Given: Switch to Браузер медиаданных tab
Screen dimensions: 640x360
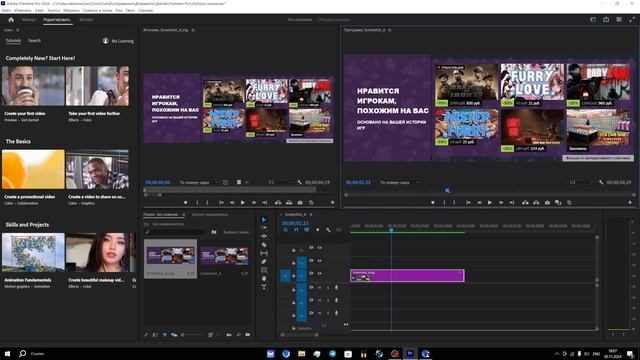Looking at the screenshot, I should (x=210, y=214).
